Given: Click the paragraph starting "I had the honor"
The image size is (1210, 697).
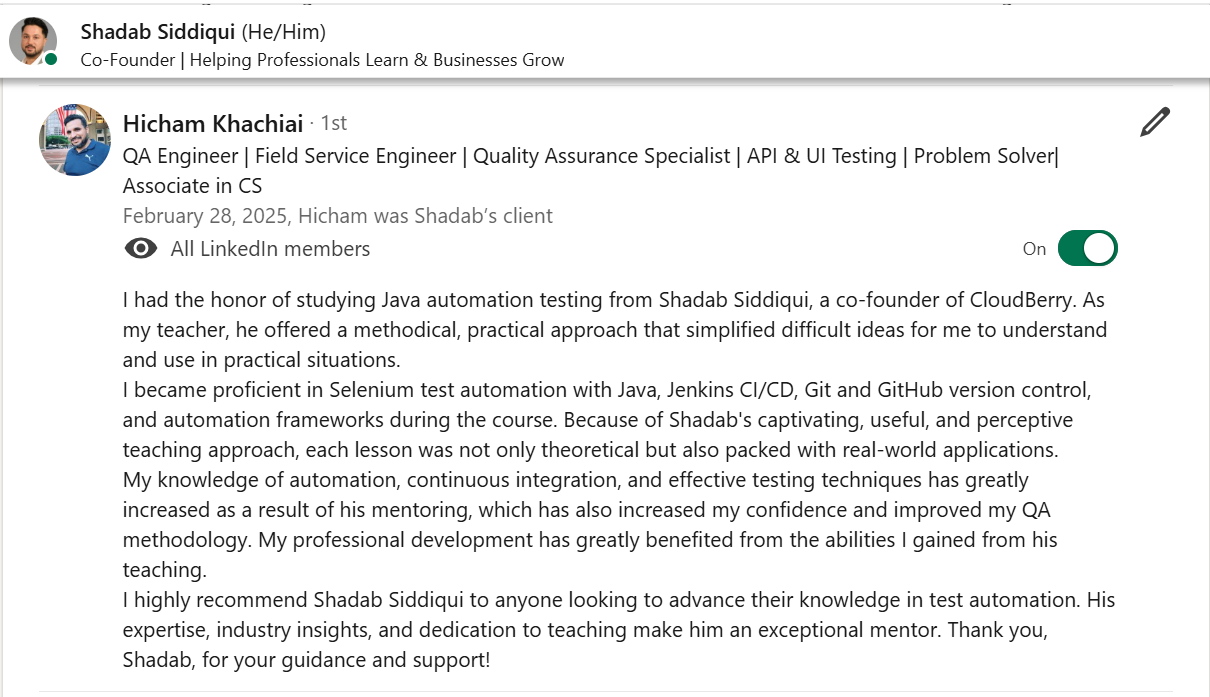Looking at the screenshot, I should point(614,330).
